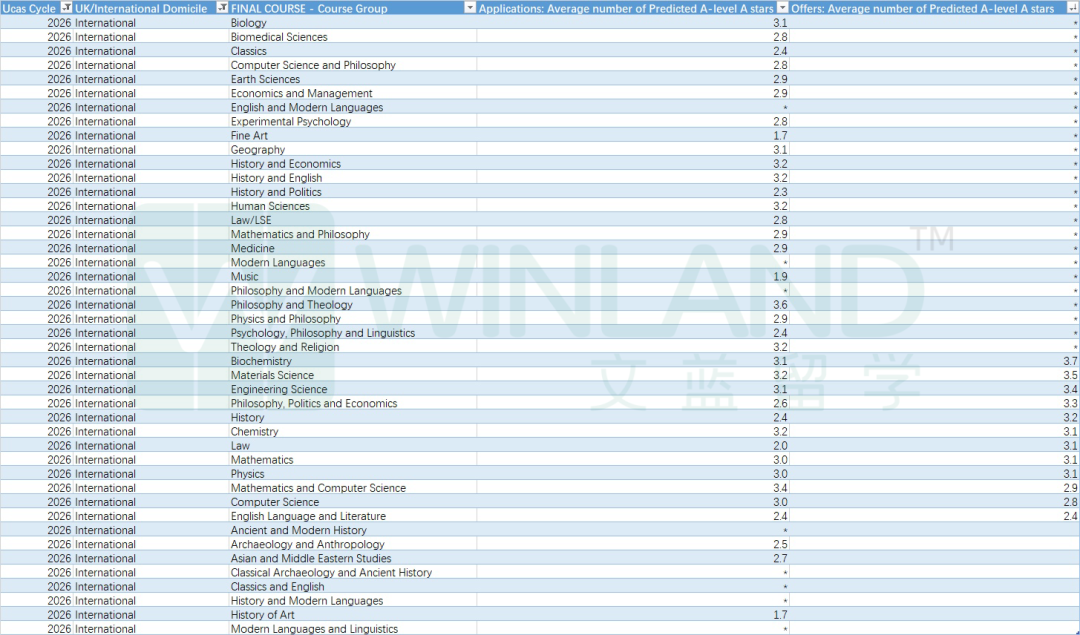The width and height of the screenshot is (1080, 635).
Task: Click the 2.5 value for Archaeology and Anthropology
Action: tap(780, 544)
